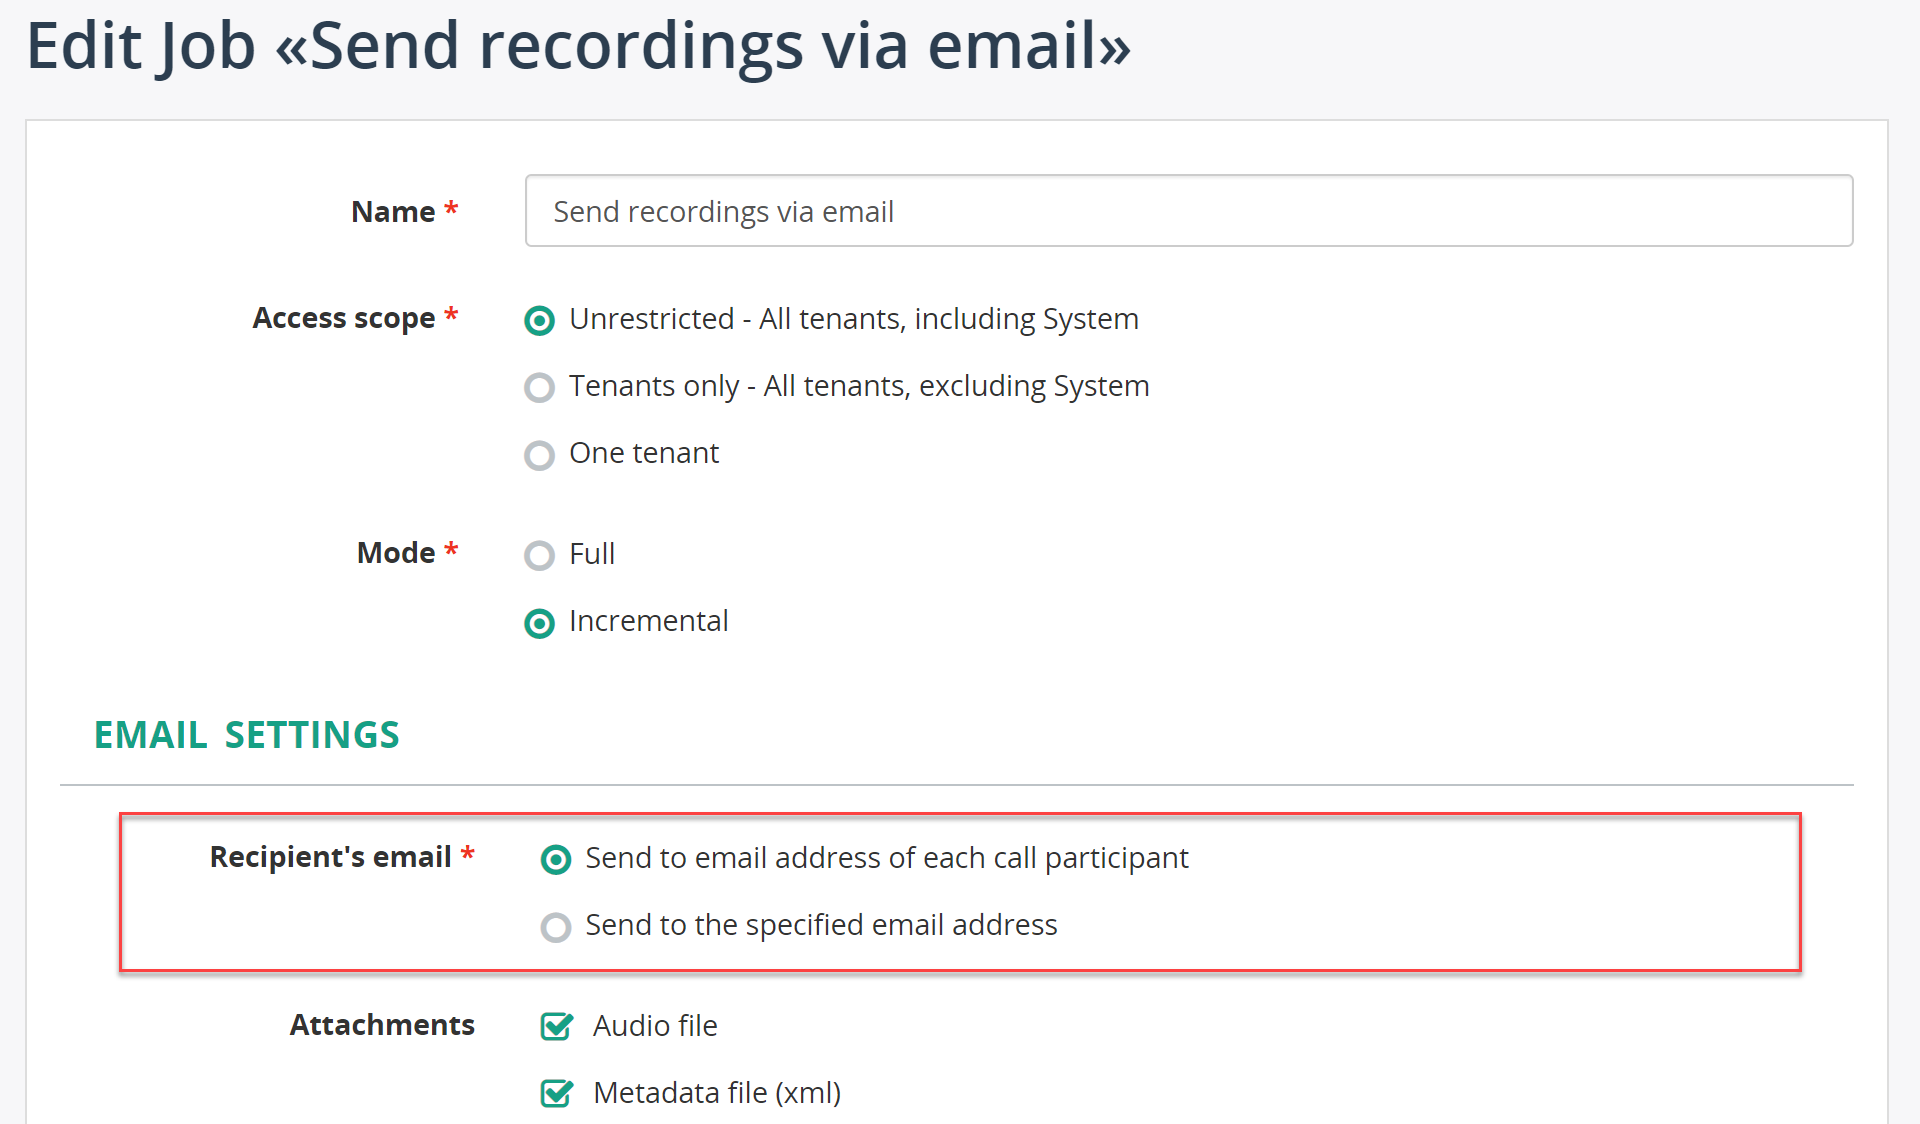Toggle the Metadata file (xml) checkbox
Image resolution: width=1920 pixels, height=1124 pixels.
click(556, 1093)
